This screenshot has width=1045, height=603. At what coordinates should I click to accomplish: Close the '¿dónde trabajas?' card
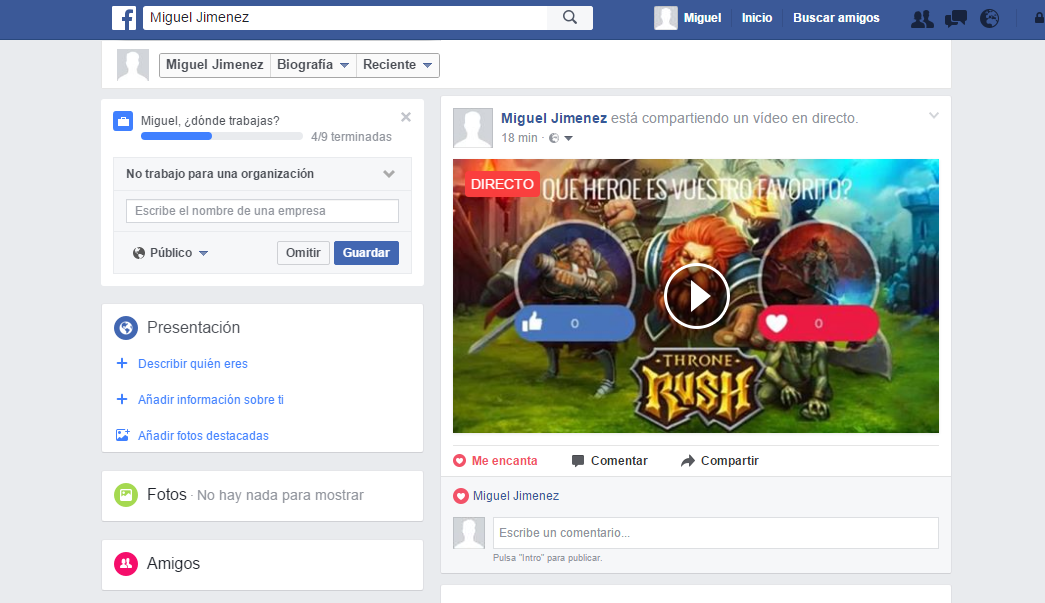coord(406,117)
